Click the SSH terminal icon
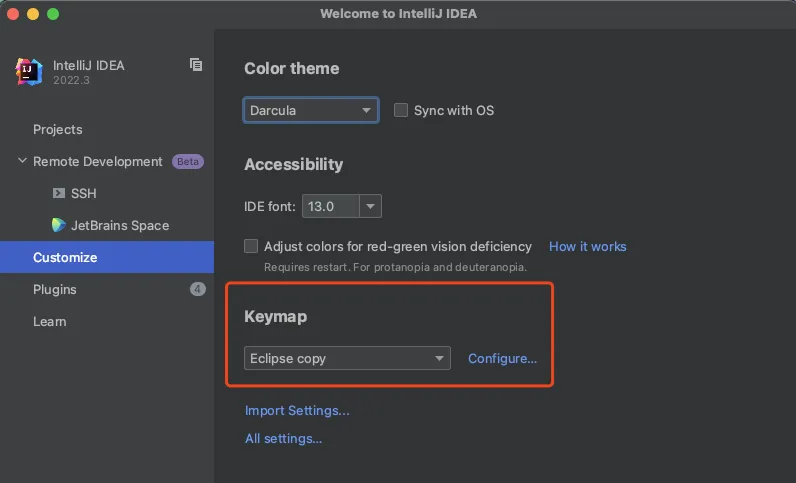Image resolution: width=796 pixels, height=483 pixels. pyautogui.click(x=59, y=193)
